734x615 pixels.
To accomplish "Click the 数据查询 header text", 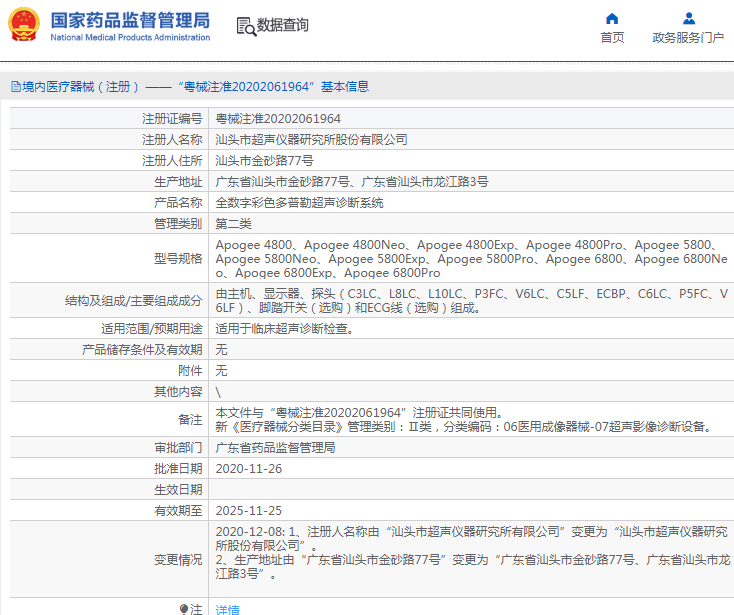I will tap(283, 25).
